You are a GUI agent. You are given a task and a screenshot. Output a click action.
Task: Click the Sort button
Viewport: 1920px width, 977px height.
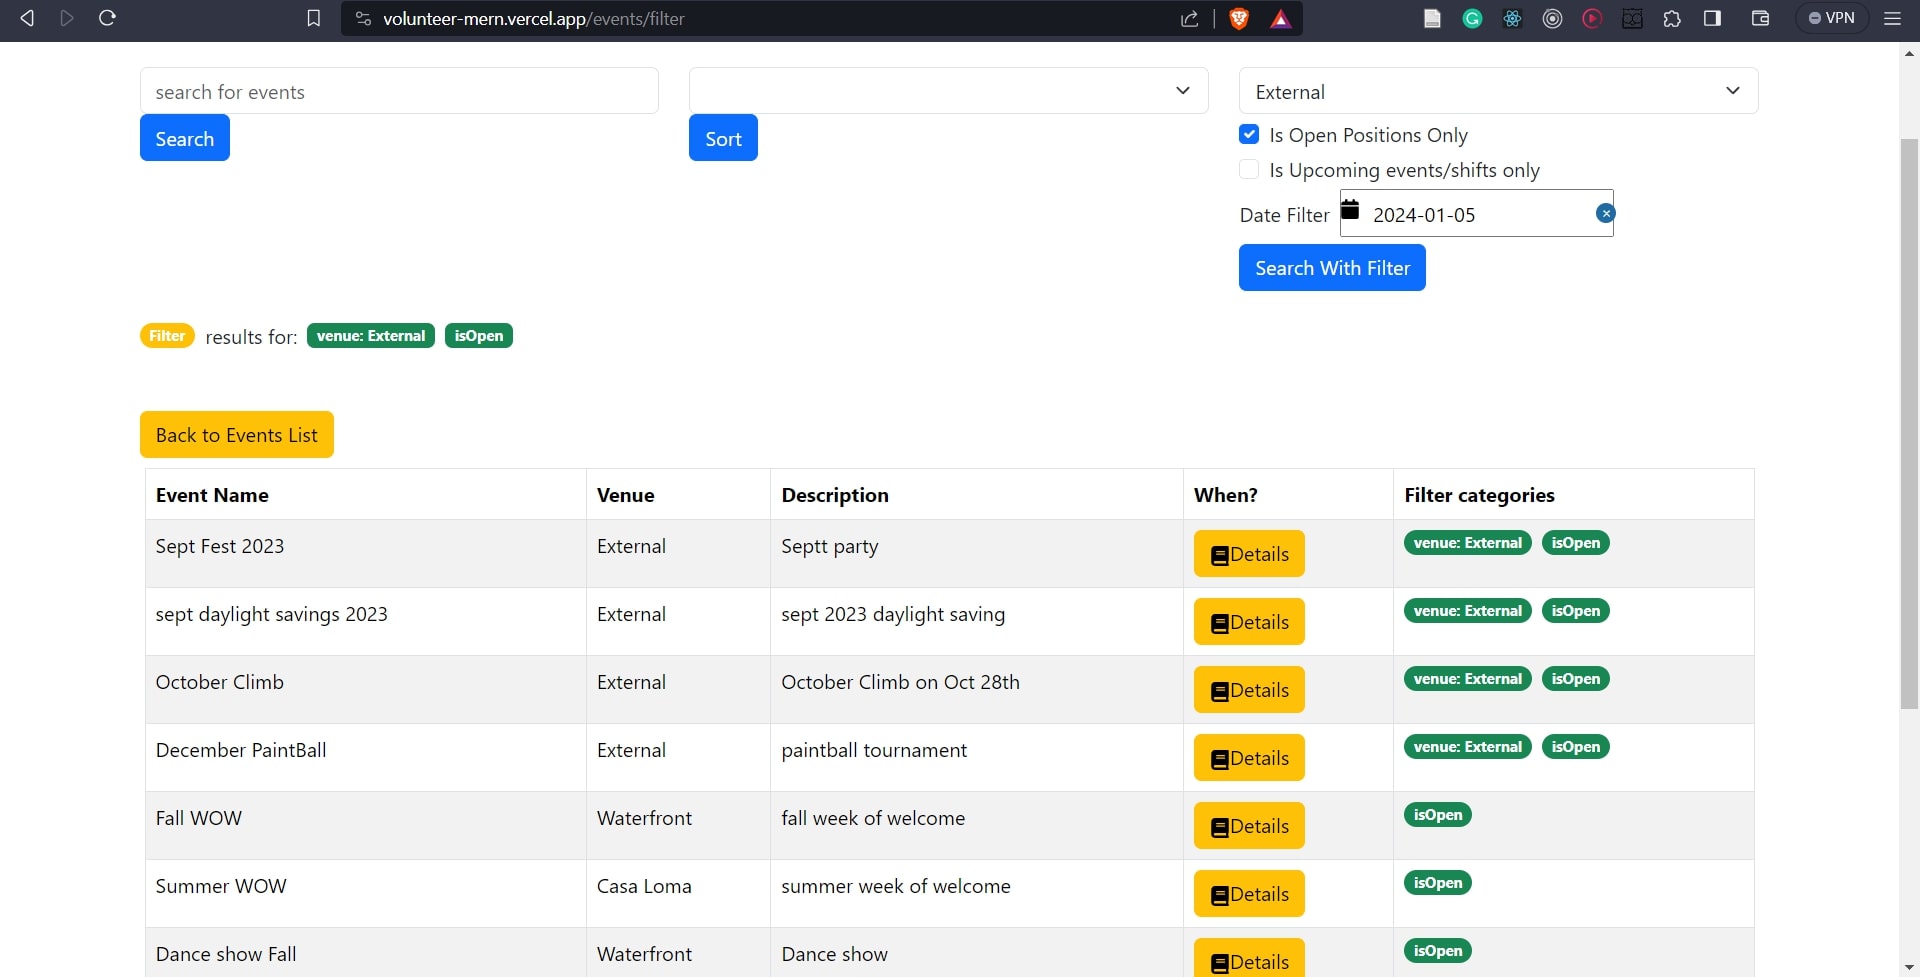[x=723, y=138]
